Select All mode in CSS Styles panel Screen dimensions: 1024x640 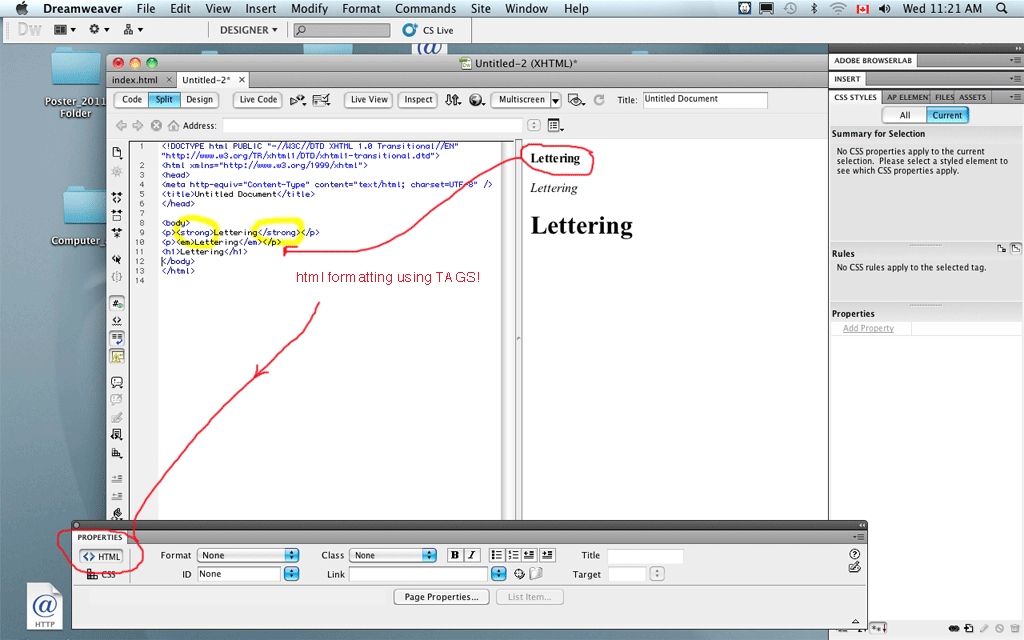tap(904, 116)
